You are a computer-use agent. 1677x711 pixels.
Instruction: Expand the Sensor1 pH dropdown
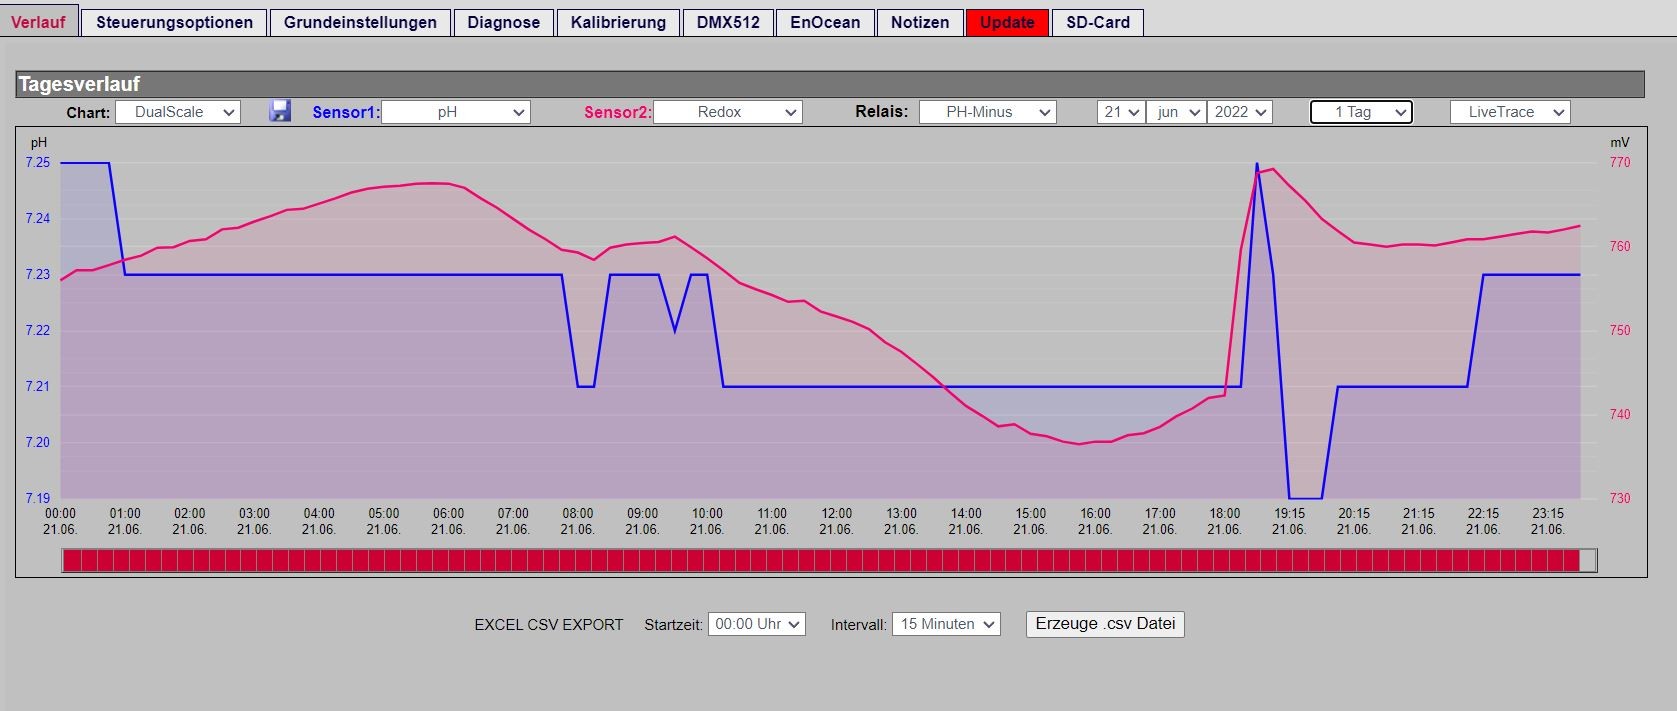(x=456, y=112)
